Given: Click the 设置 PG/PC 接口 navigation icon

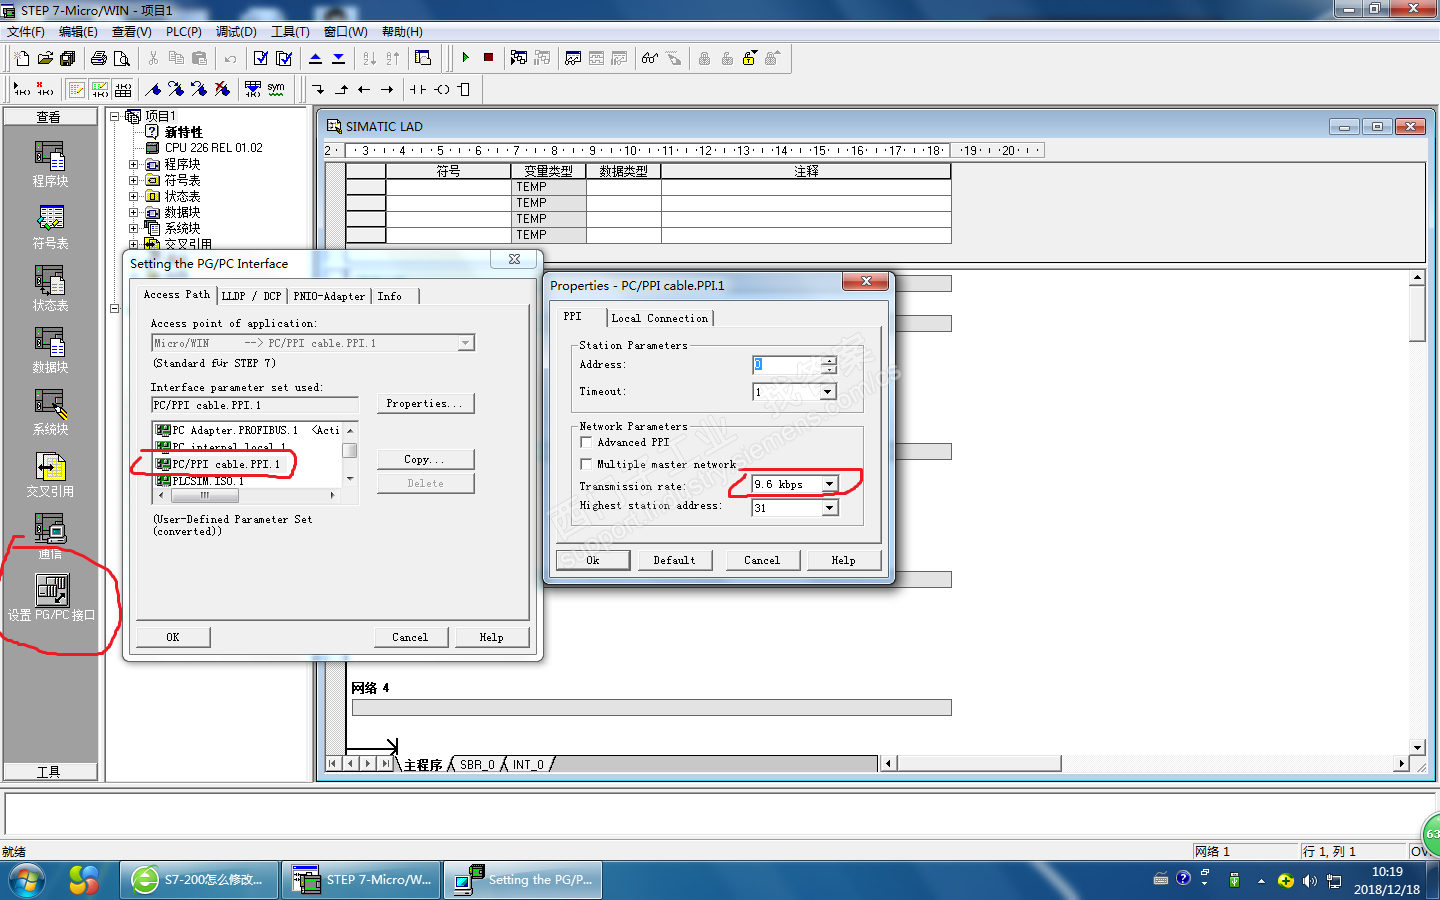Looking at the screenshot, I should pyautogui.click(x=51, y=598).
